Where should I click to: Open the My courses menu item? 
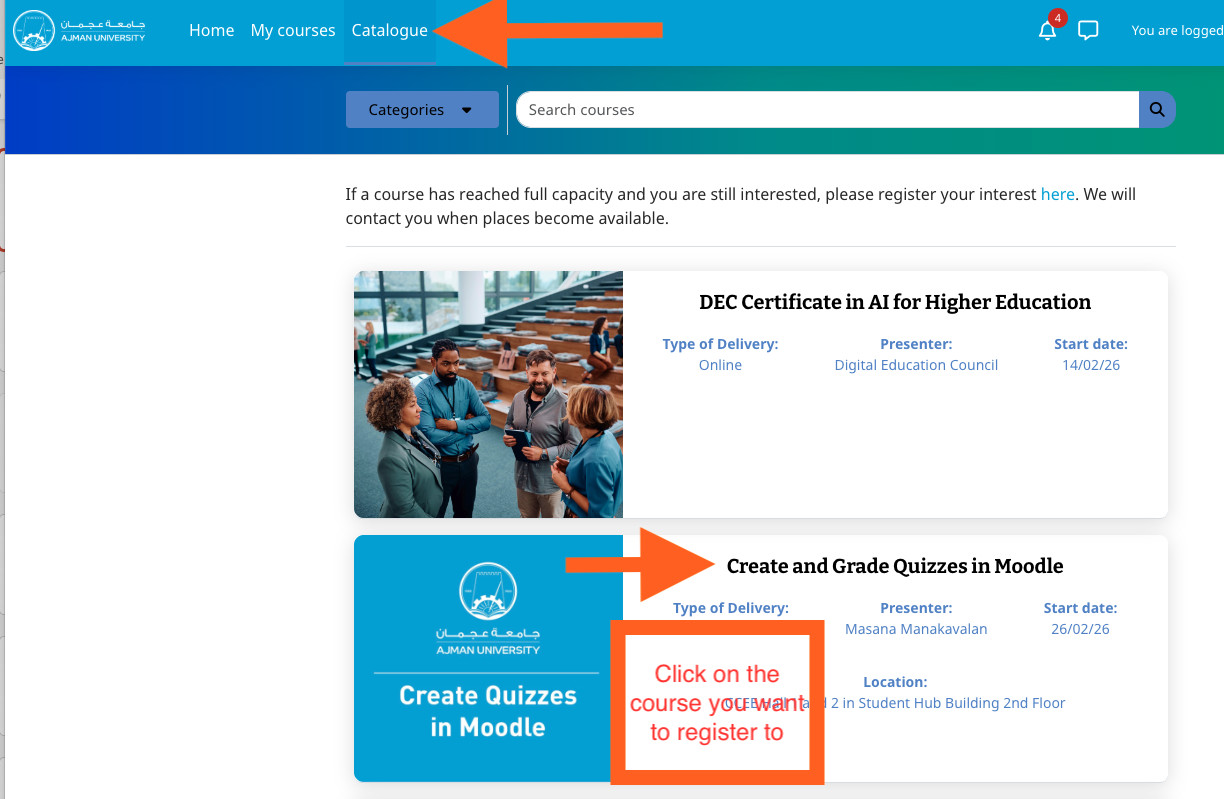[x=292, y=31]
